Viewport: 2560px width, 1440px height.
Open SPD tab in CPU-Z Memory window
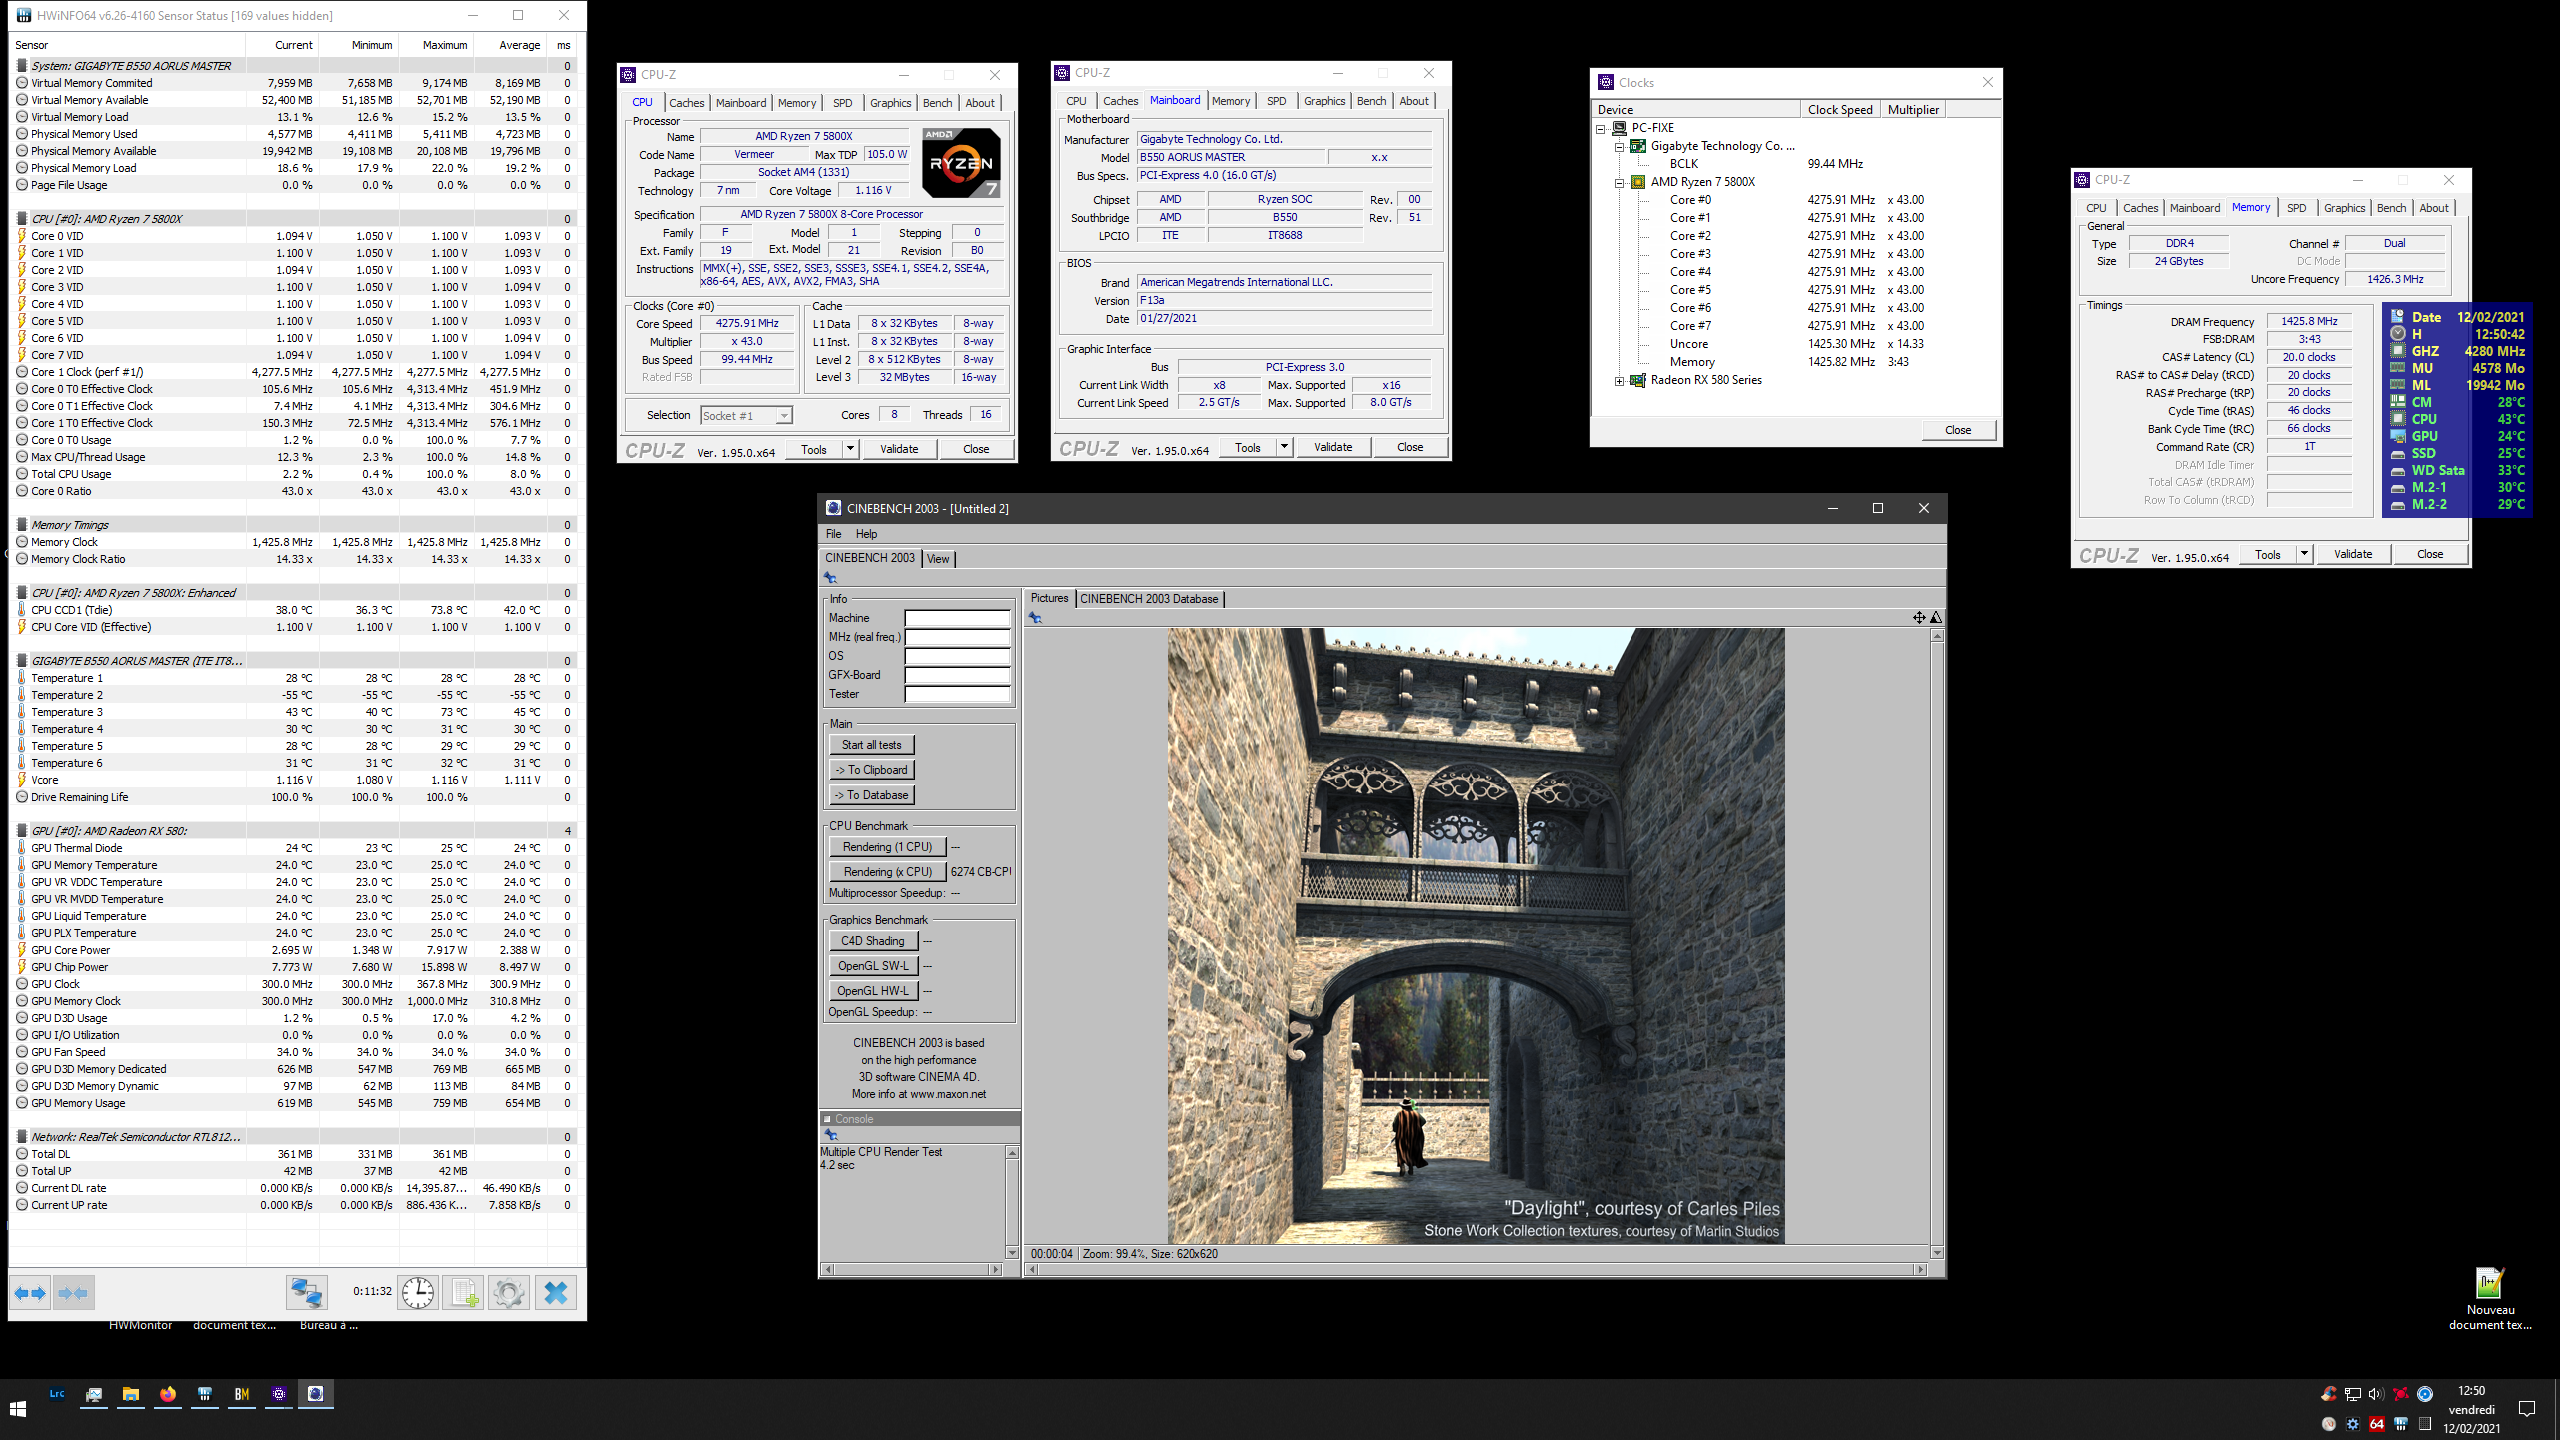2297,208
